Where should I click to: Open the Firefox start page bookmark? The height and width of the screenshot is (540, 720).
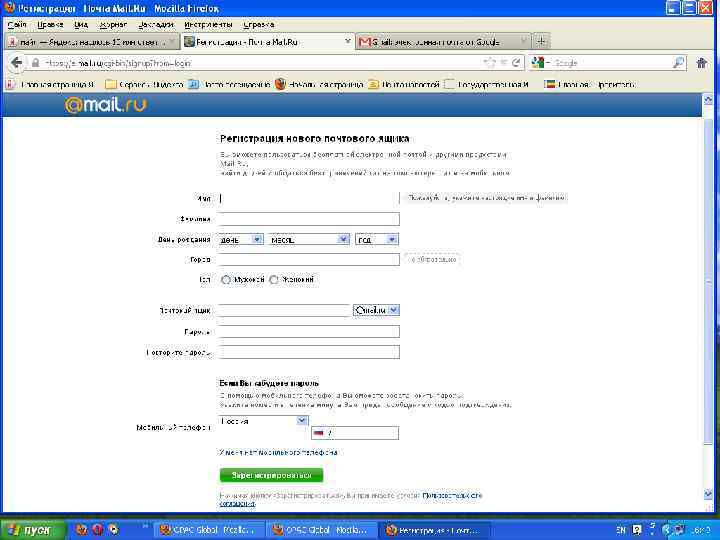319,84
